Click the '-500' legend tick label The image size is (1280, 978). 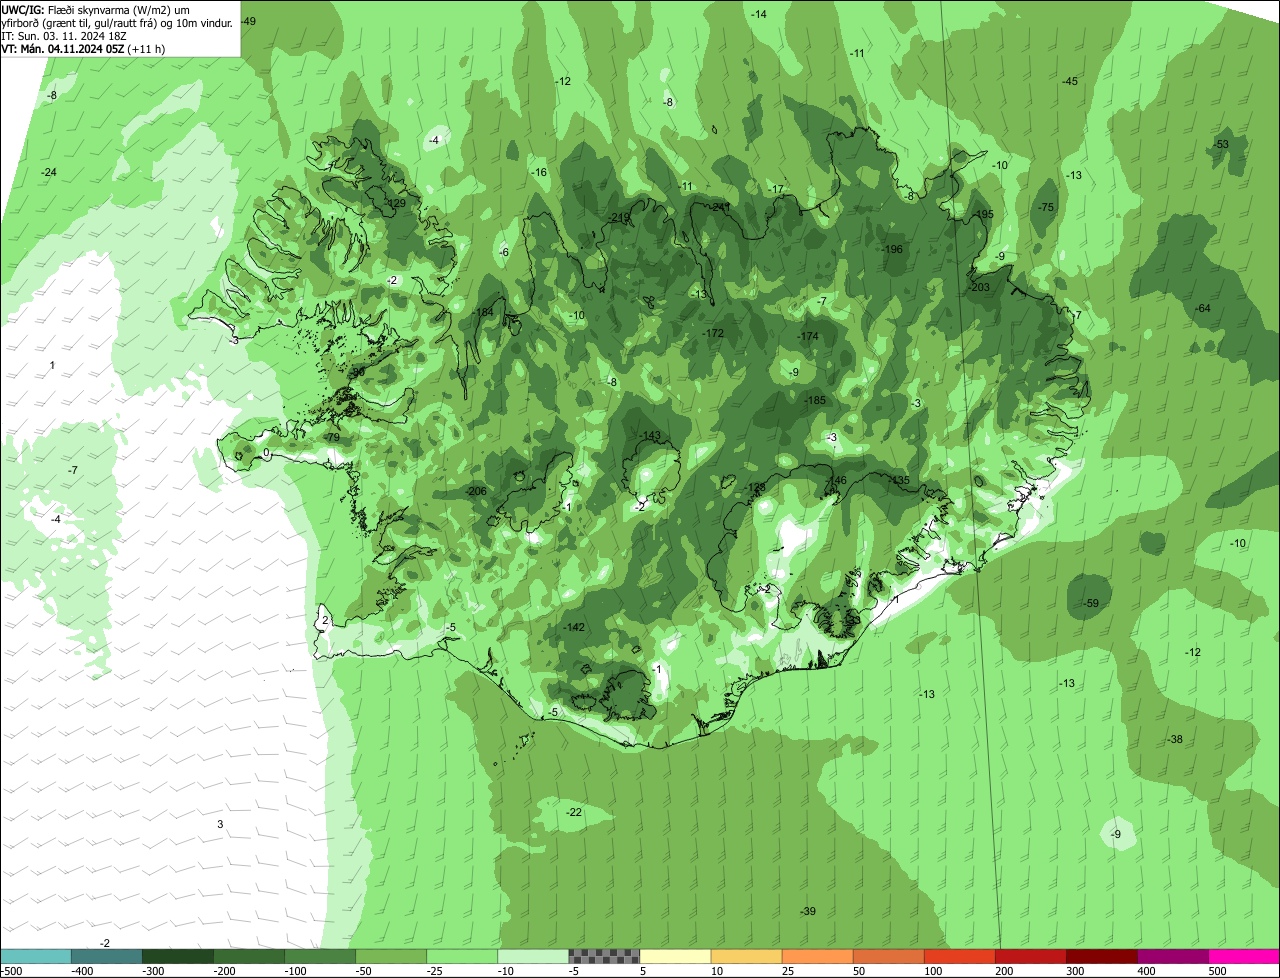[x=12, y=970]
